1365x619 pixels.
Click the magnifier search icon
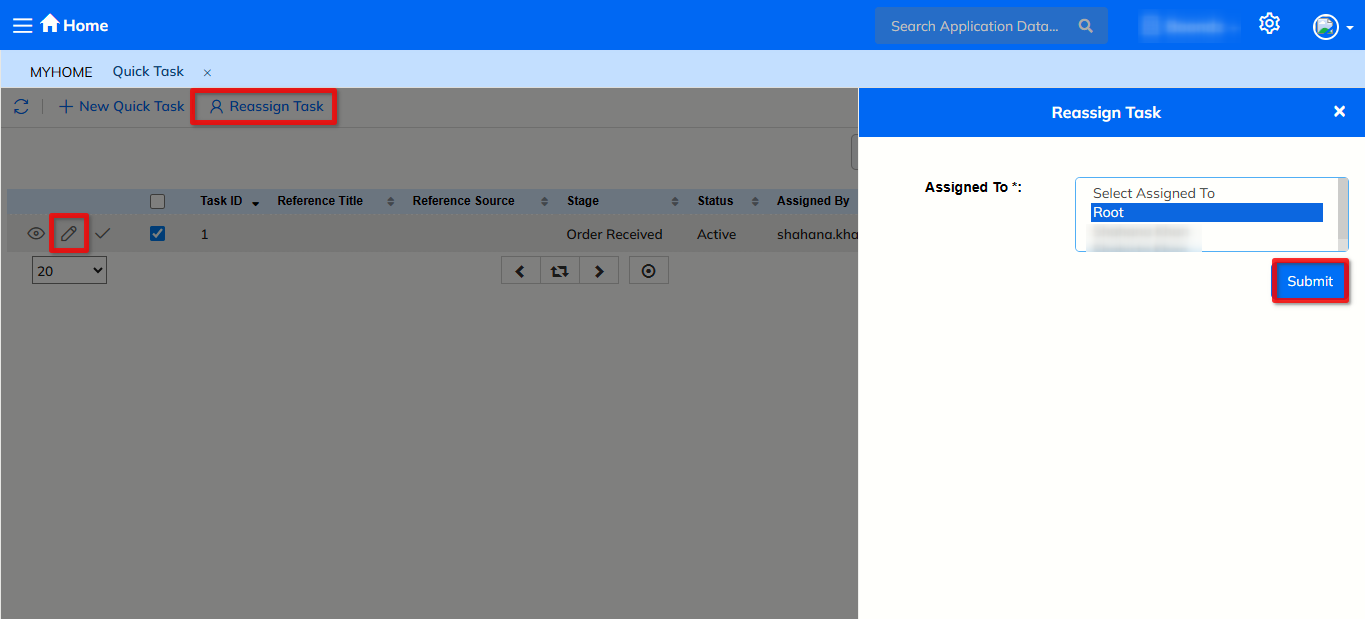pos(1086,26)
